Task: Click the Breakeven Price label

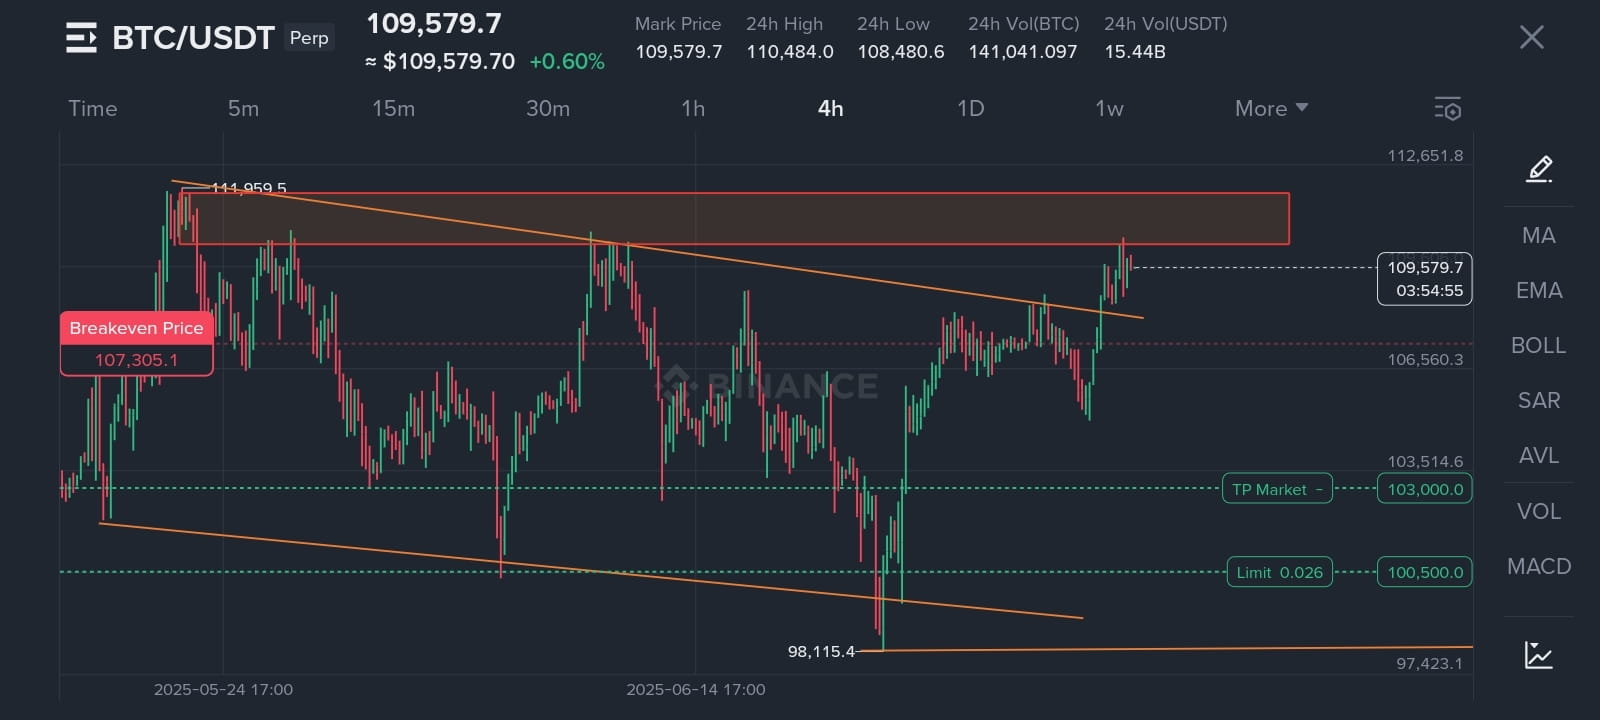Action: click(x=136, y=328)
